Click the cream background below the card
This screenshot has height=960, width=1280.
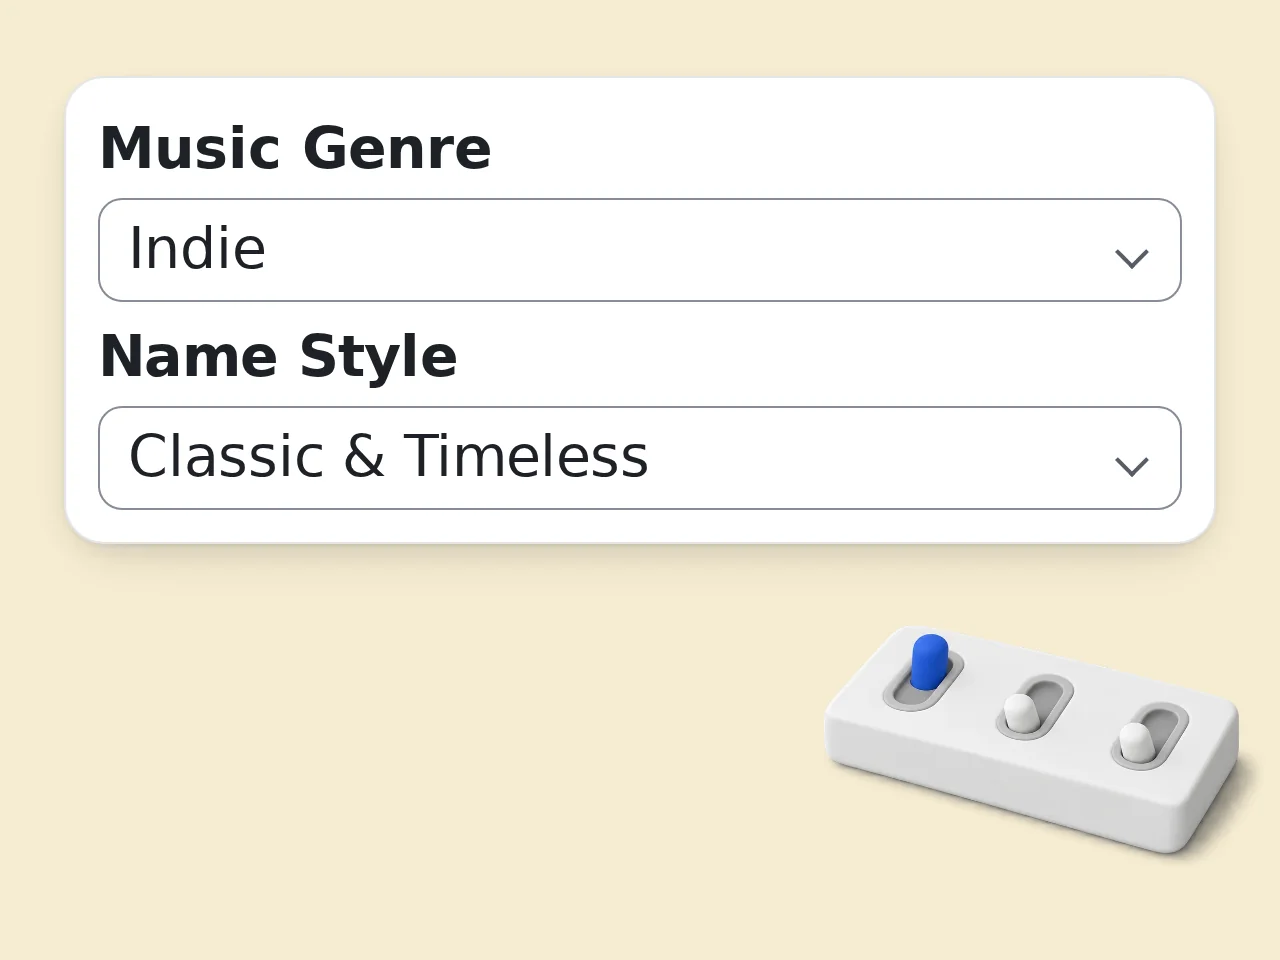coord(400,750)
